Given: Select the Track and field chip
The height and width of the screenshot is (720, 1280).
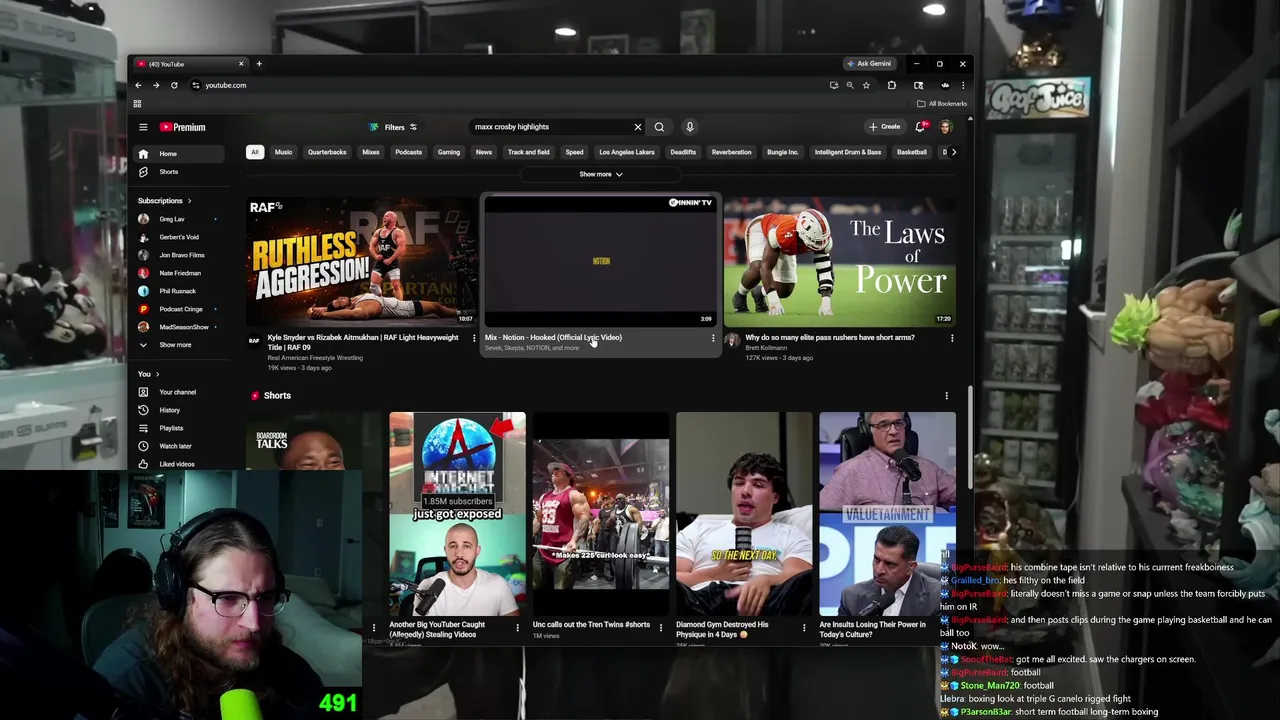Looking at the screenshot, I should click(528, 152).
